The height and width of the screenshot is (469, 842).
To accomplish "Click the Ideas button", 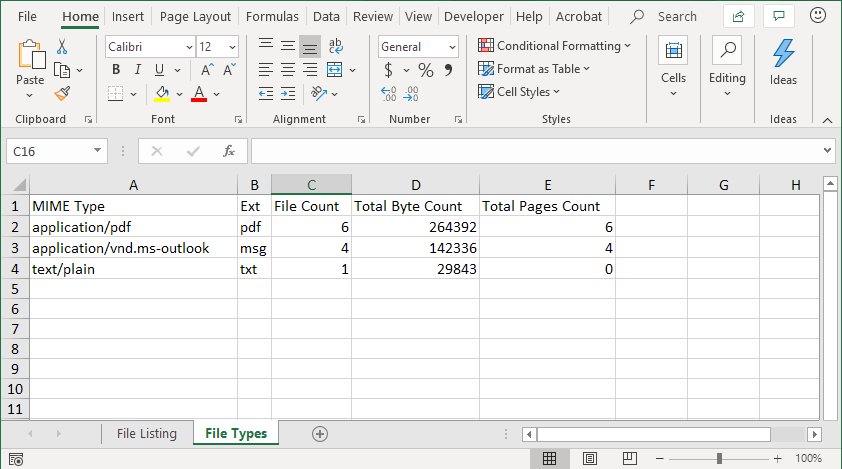I will pyautogui.click(x=783, y=62).
